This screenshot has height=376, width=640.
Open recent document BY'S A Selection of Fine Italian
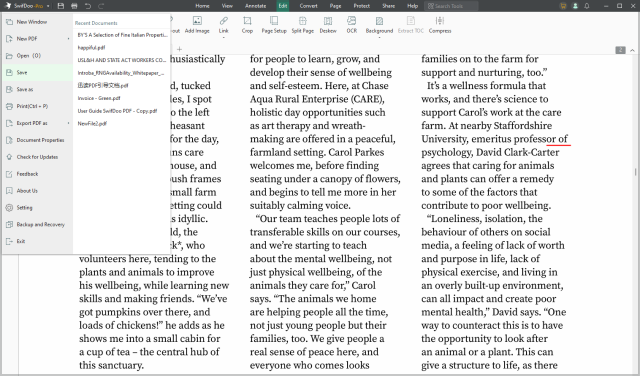pyautogui.click(x=122, y=35)
